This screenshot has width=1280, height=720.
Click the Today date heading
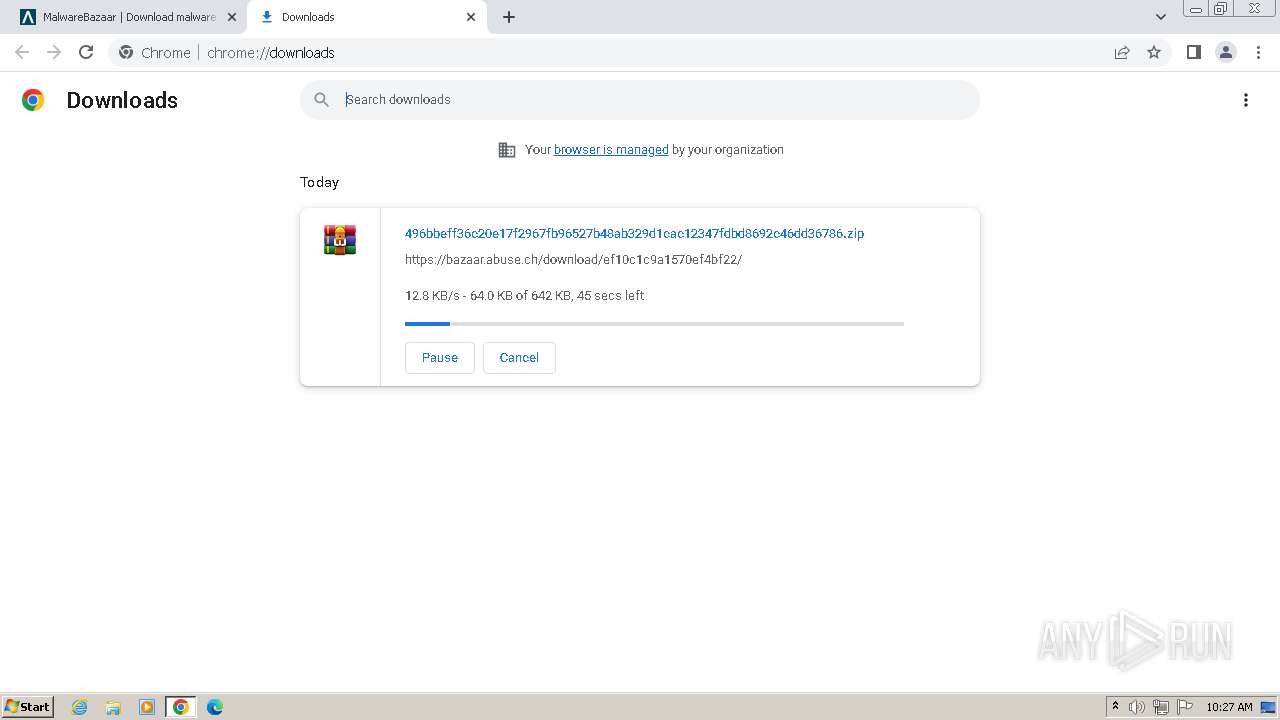coord(319,182)
